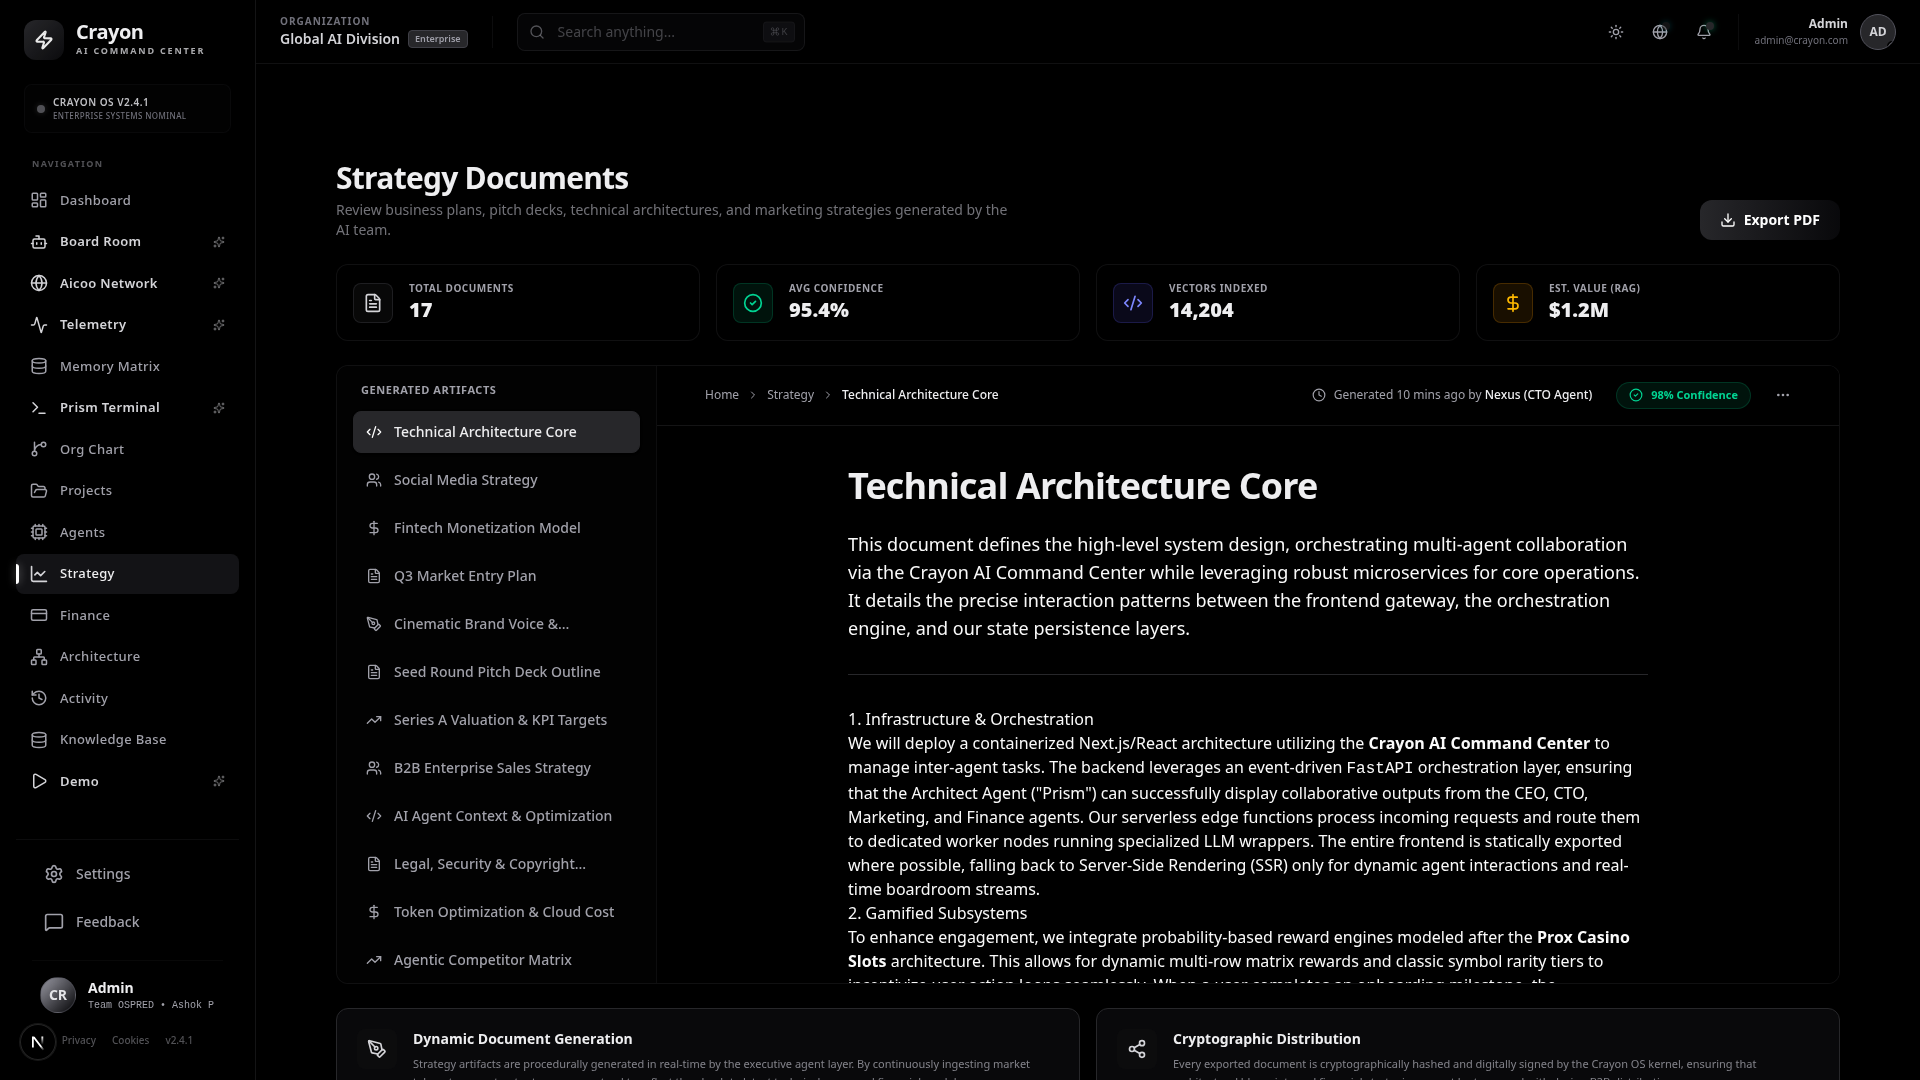Toggle the light/dark theme sun icon
The image size is (1920, 1080).
click(x=1616, y=32)
